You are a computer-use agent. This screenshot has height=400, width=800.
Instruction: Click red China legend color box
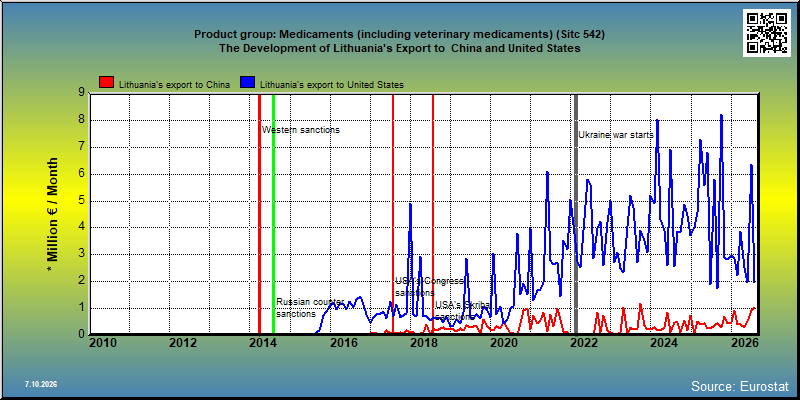106,82
